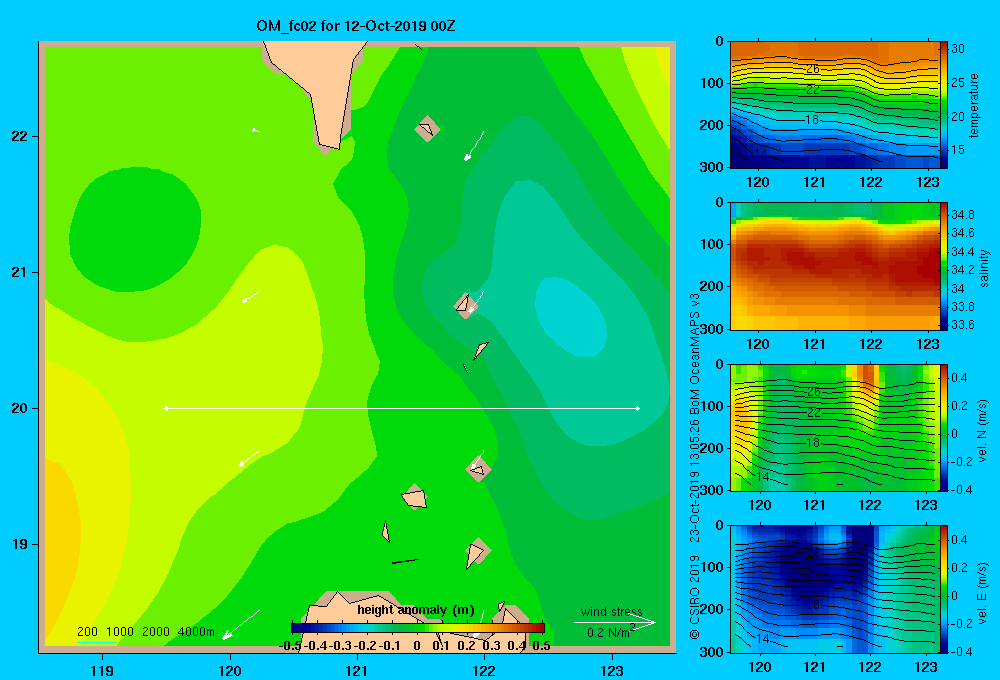Click the wind stress reference arrow
The width and height of the screenshot is (1000, 680).
(615, 623)
